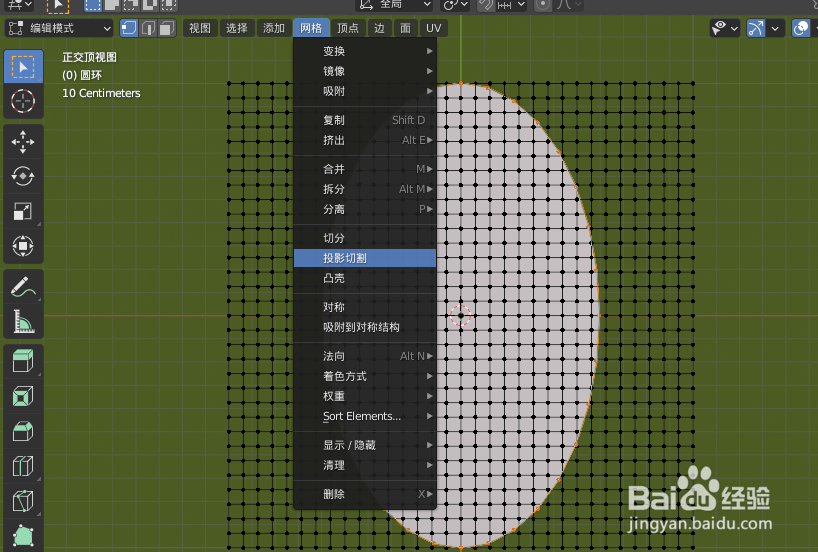Choose 吸附到对称结构 menu entry
The height and width of the screenshot is (552, 818).
(x=365, y=327)
